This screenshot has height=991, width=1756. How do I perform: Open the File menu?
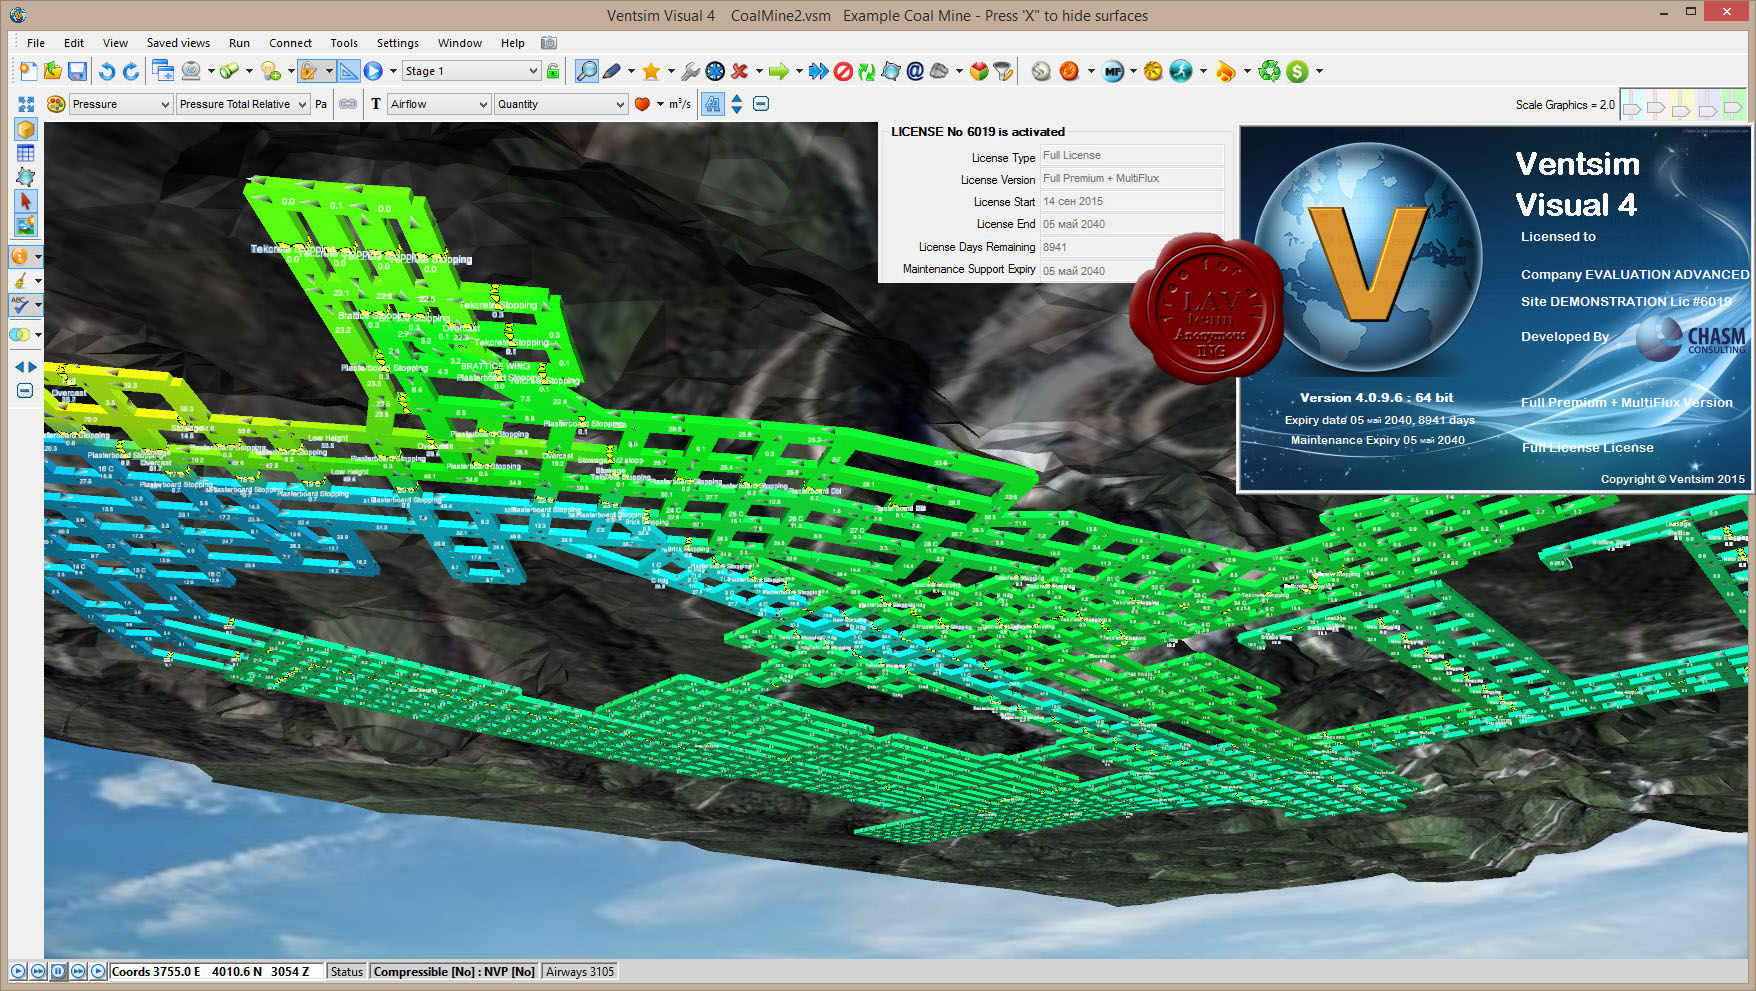(36, 43)
